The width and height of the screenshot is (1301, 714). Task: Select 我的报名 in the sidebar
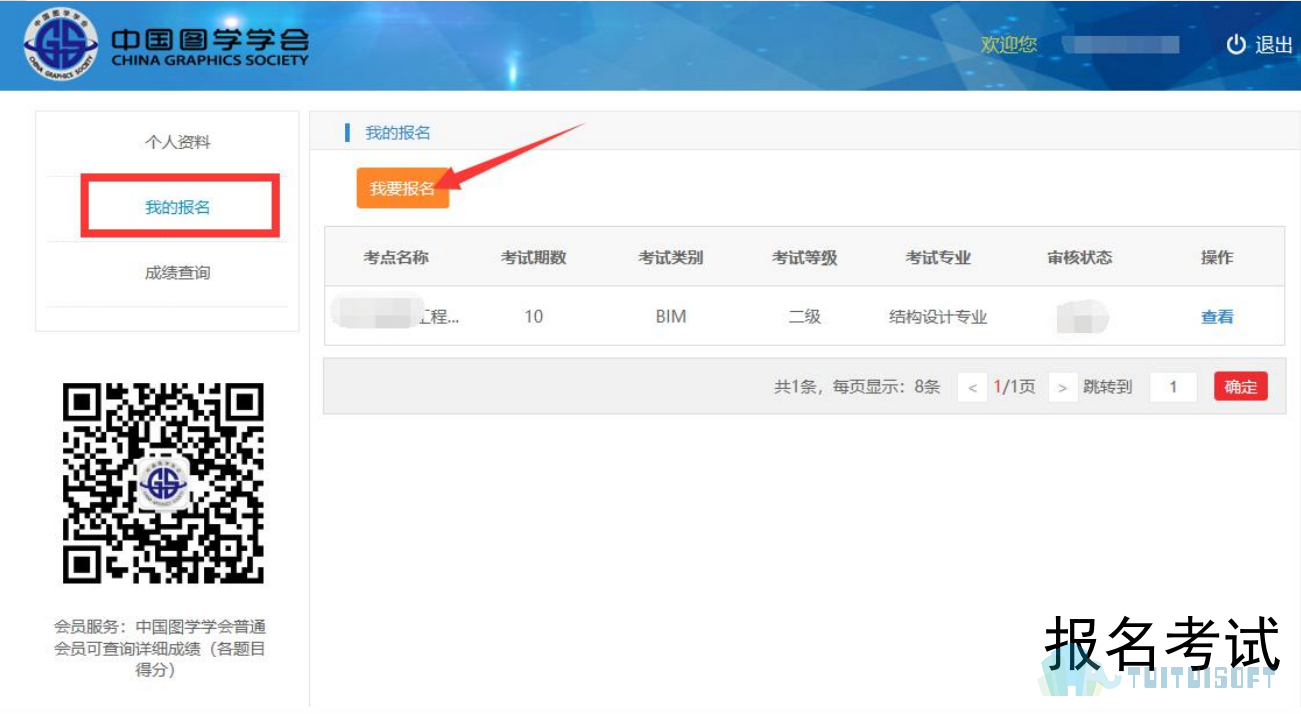coord(178,207)
